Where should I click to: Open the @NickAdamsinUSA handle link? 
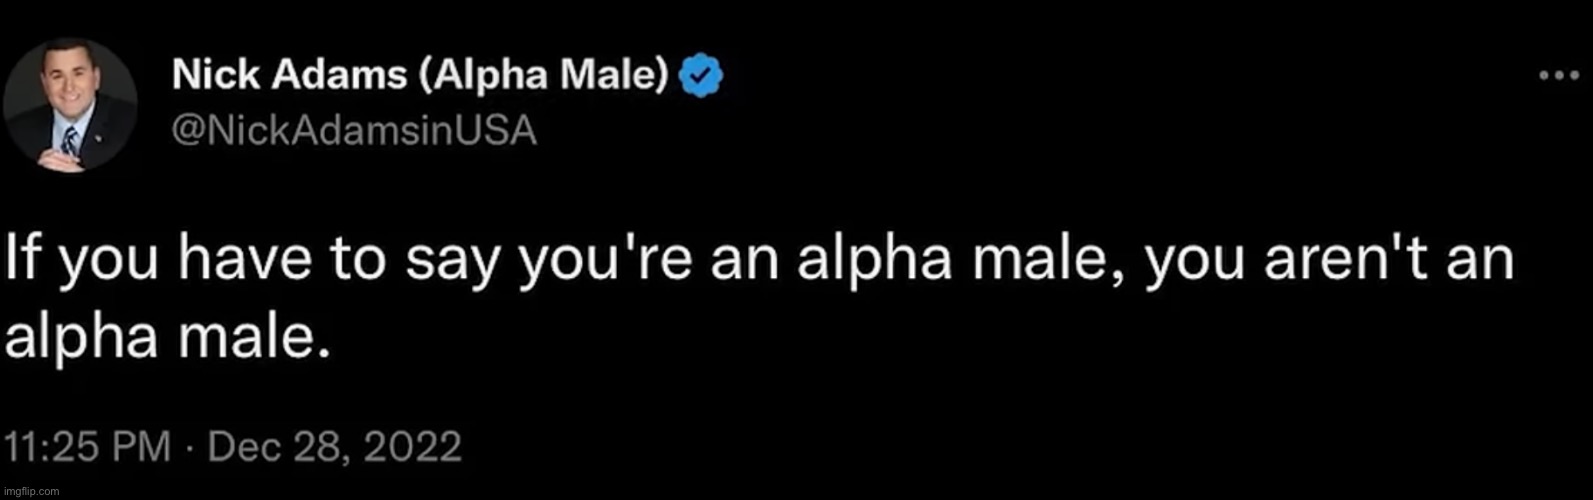tap(354, 131)
